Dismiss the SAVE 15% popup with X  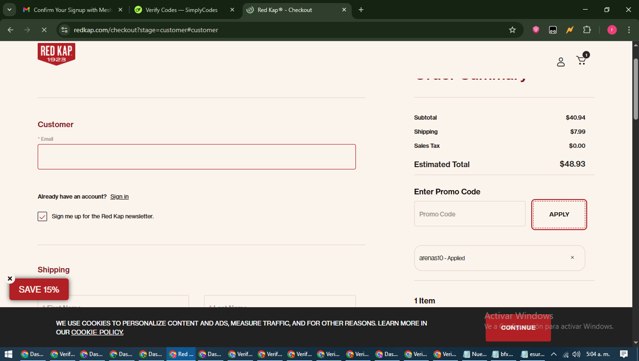(x=10, y=279)
